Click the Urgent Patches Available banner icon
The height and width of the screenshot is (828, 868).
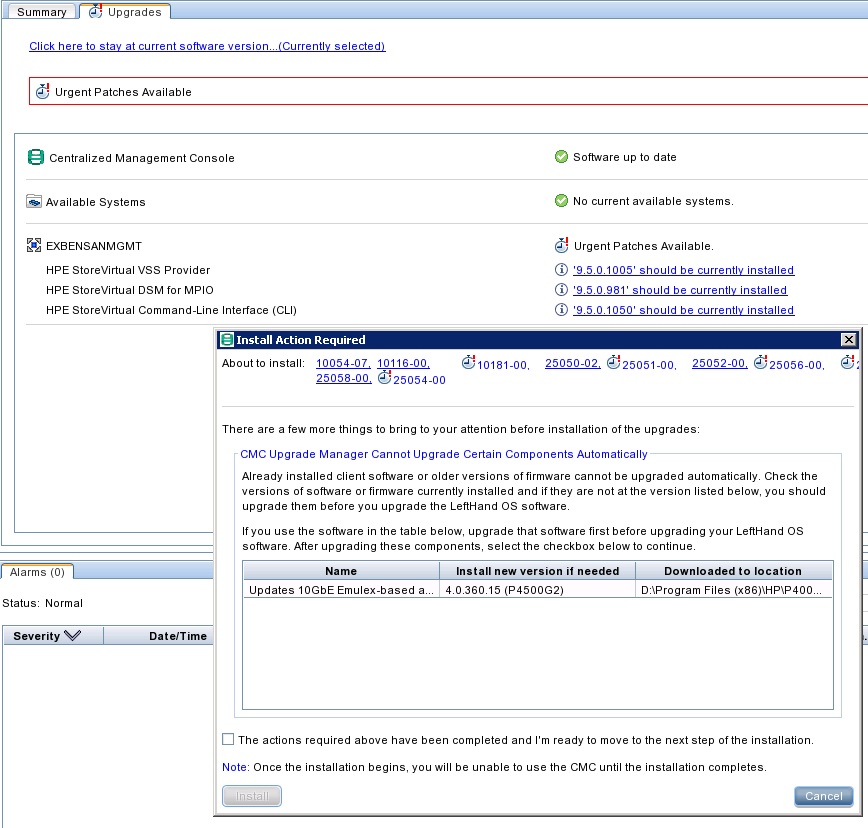pyautogui.click(x=43, y=91)
